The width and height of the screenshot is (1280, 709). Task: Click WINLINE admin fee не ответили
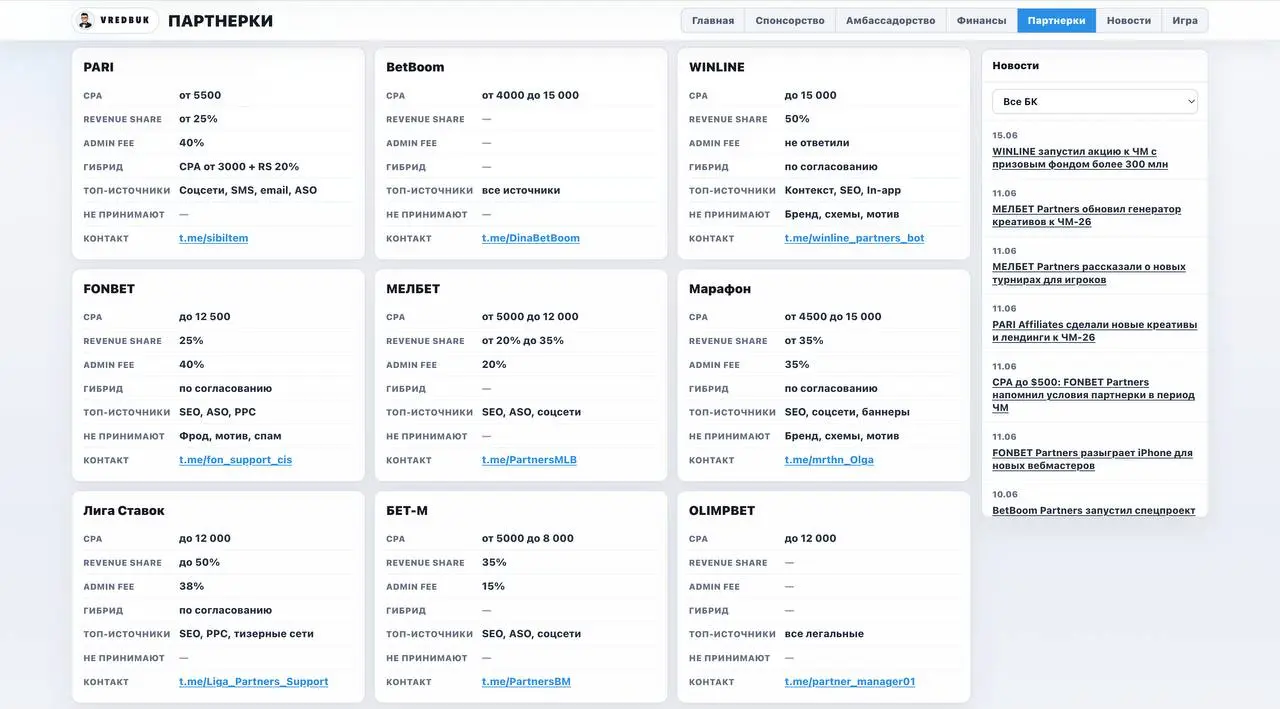pyautogui.click(x=817, y=143)
